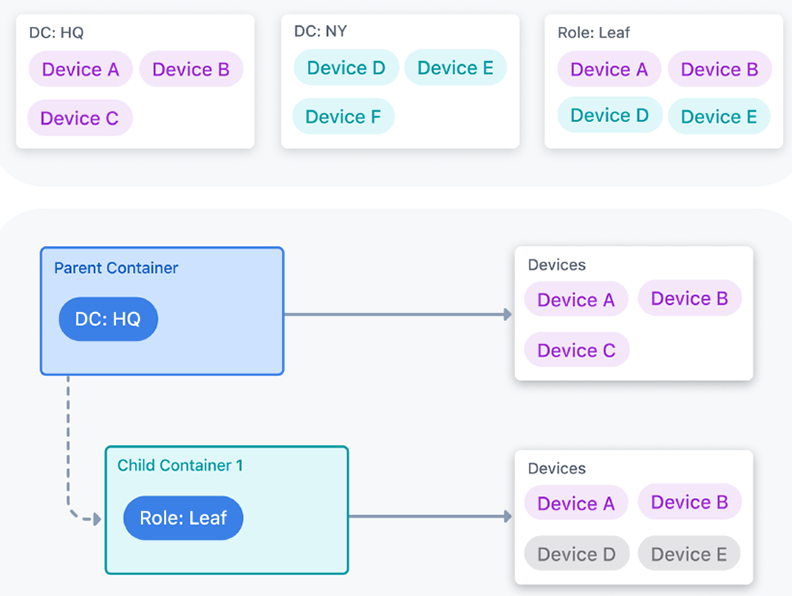This screenshot has width=792, height=596.
Task: Click Device C in parent Devices panel
Action: [576, 350]
